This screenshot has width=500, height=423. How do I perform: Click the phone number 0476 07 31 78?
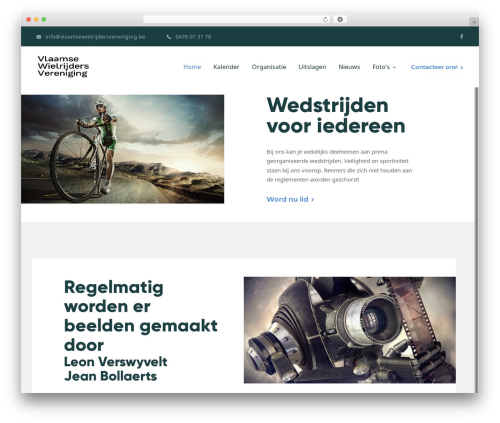193,37
